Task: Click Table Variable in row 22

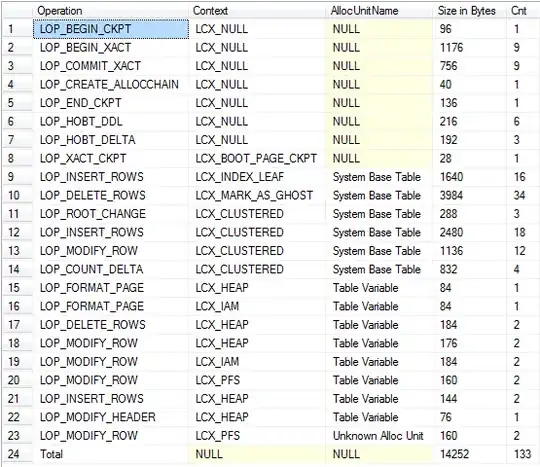Action: pyautogui.click(x=379, y=417)
